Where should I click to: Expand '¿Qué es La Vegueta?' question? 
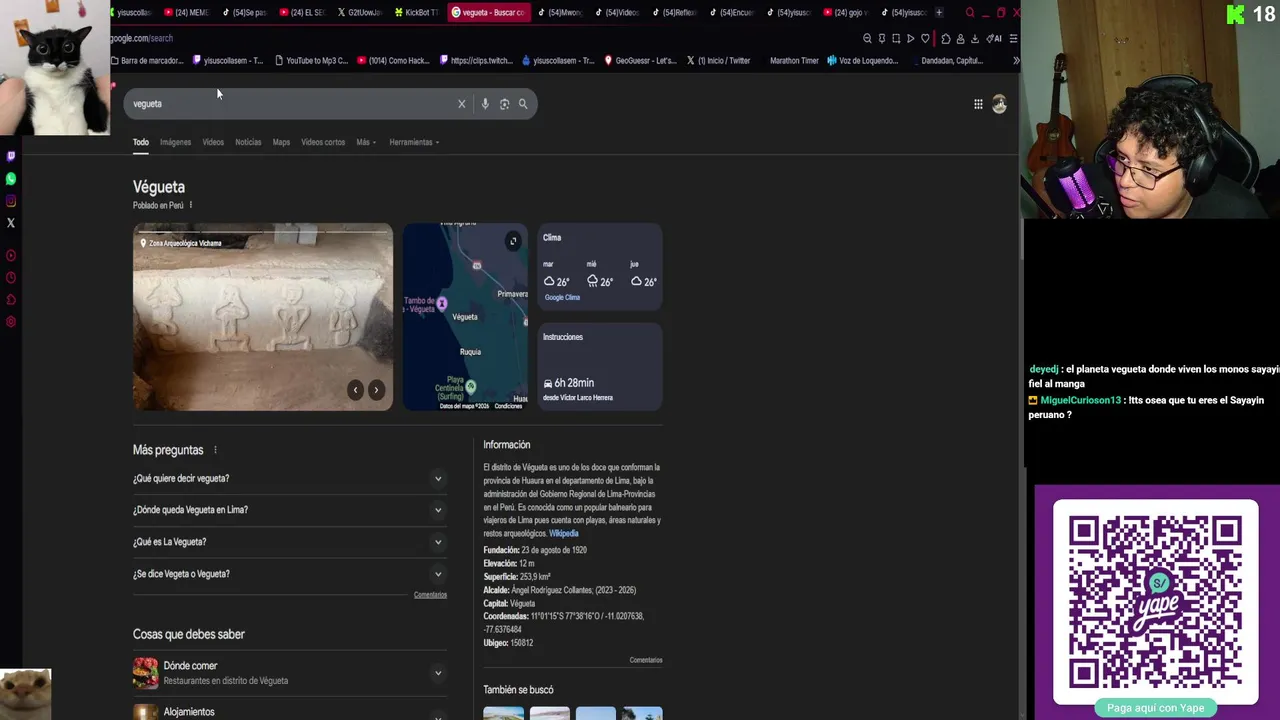288,542
